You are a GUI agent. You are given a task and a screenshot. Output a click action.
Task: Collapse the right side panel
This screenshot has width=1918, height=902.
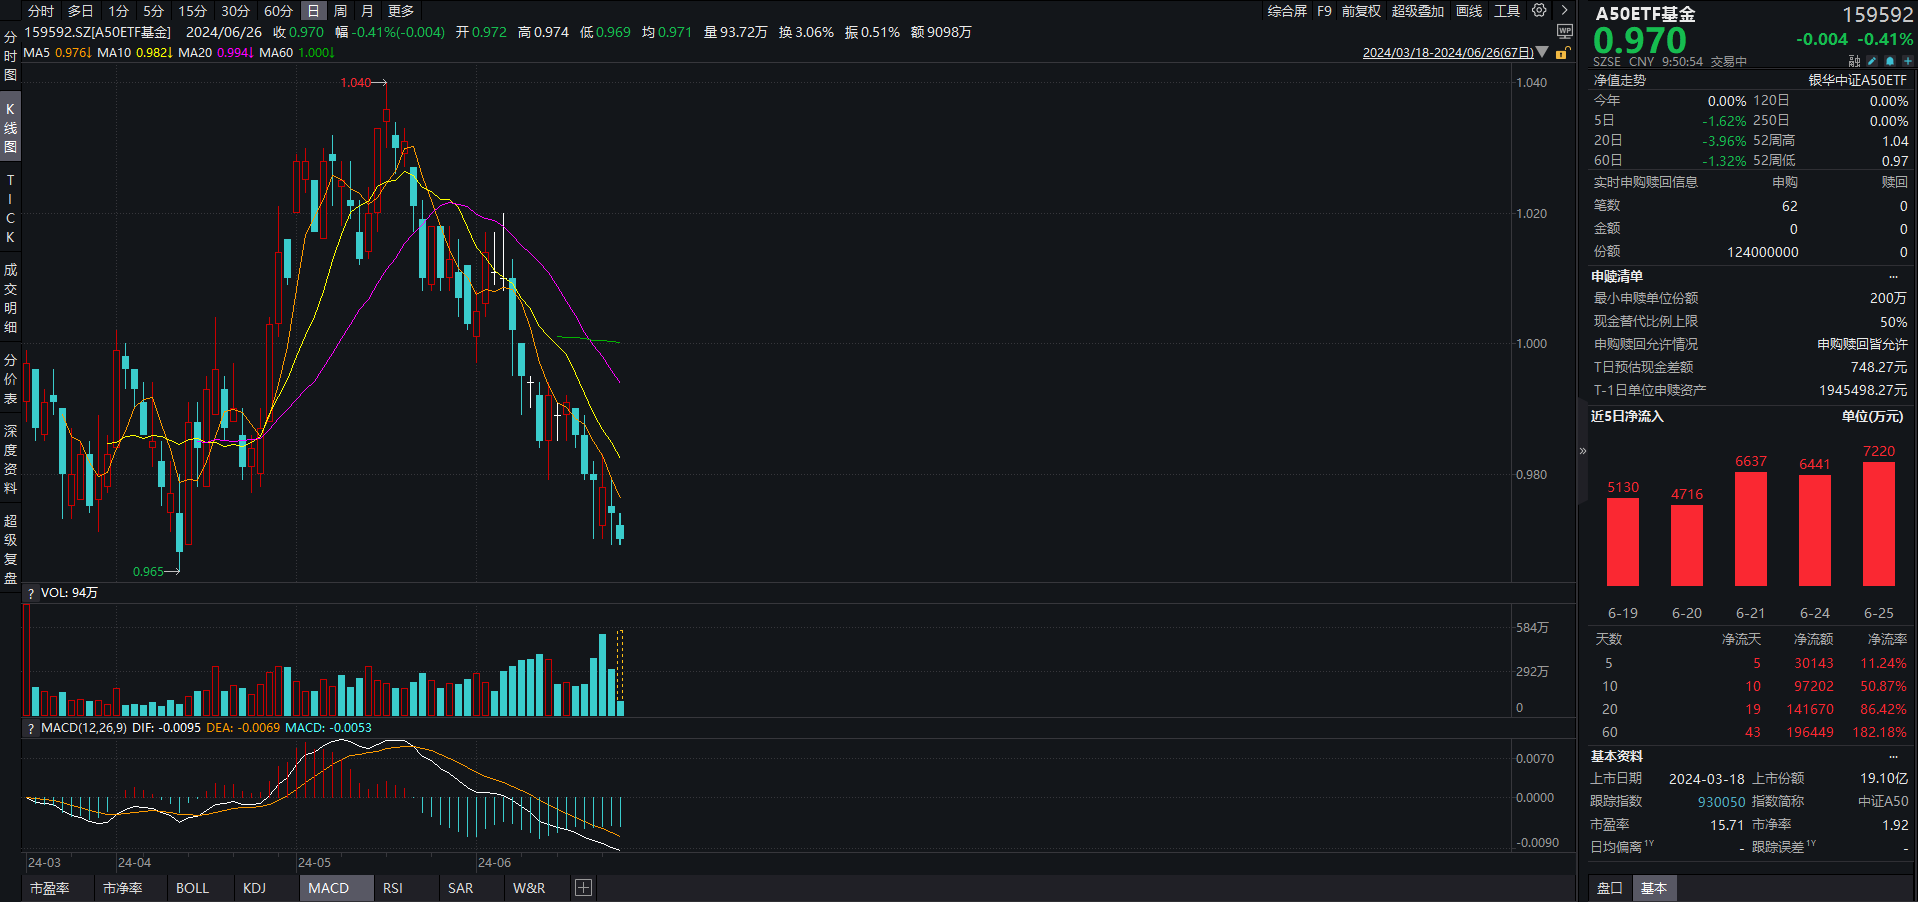coord(1582,451)
